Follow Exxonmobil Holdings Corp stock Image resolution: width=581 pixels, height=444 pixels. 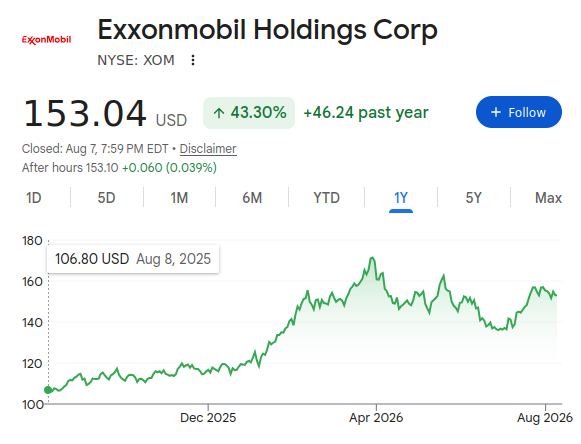coord(519,112)
